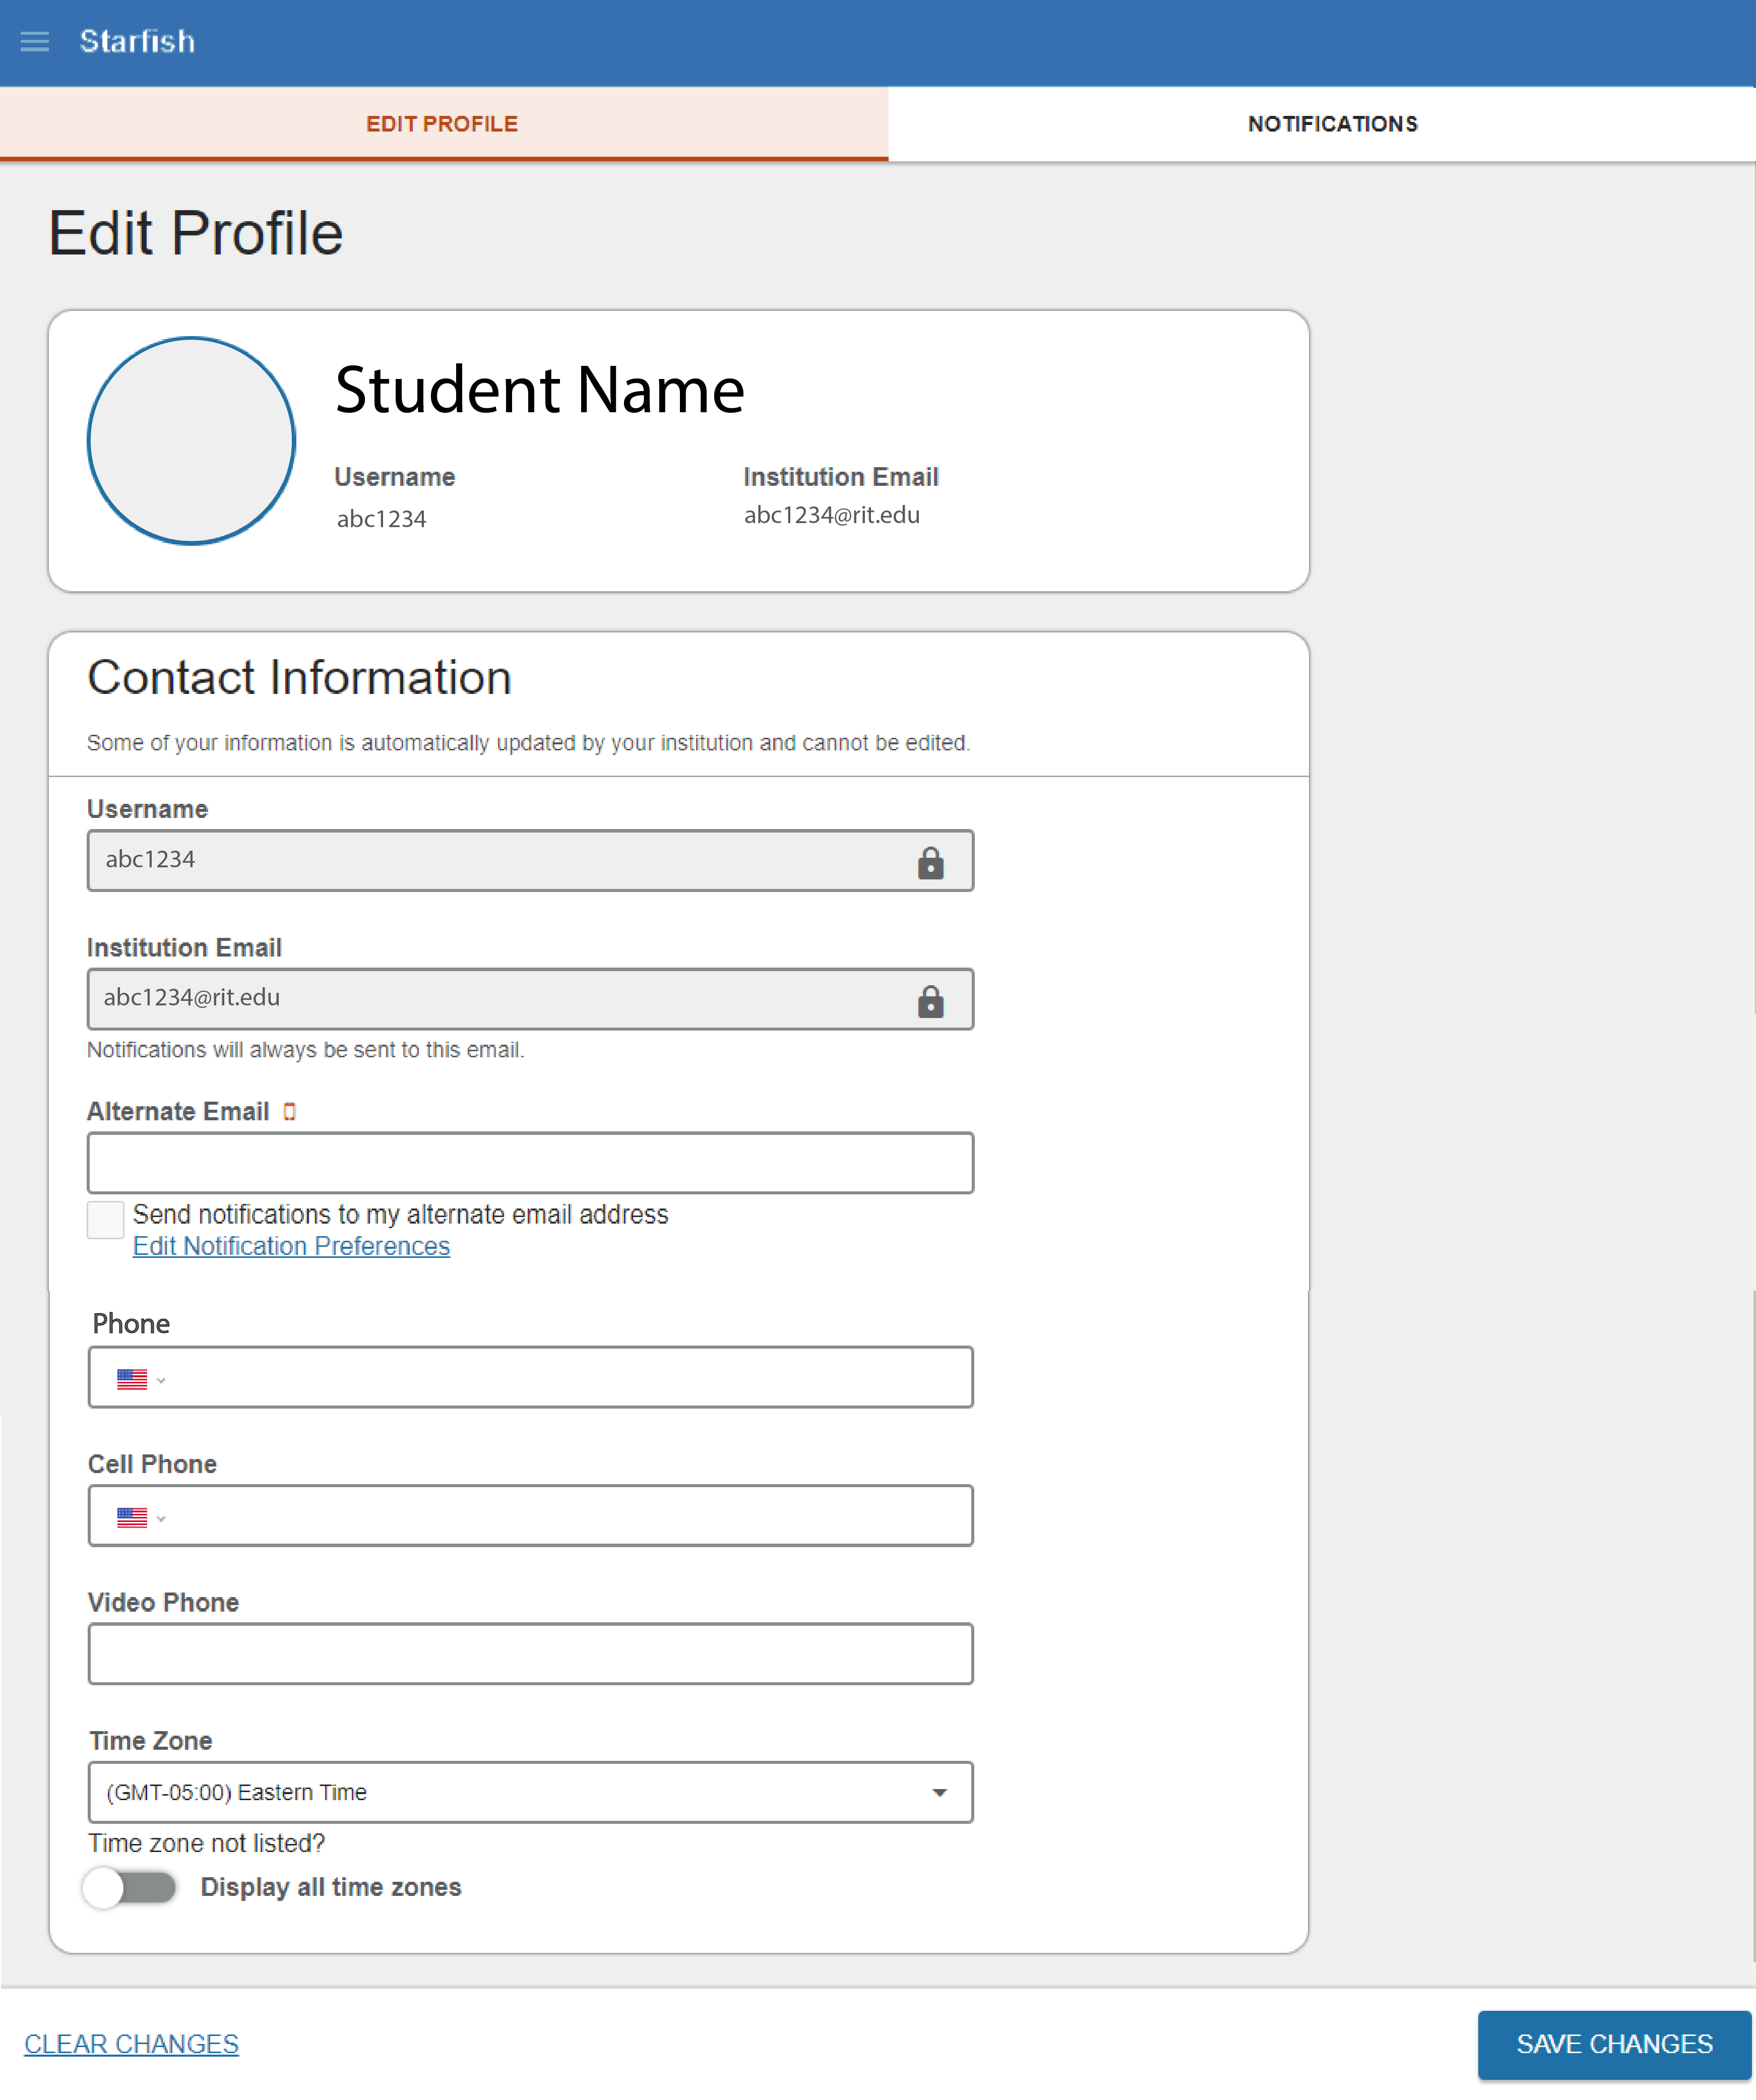Enable sending notifications to alternate email

tap(105, 1220)
